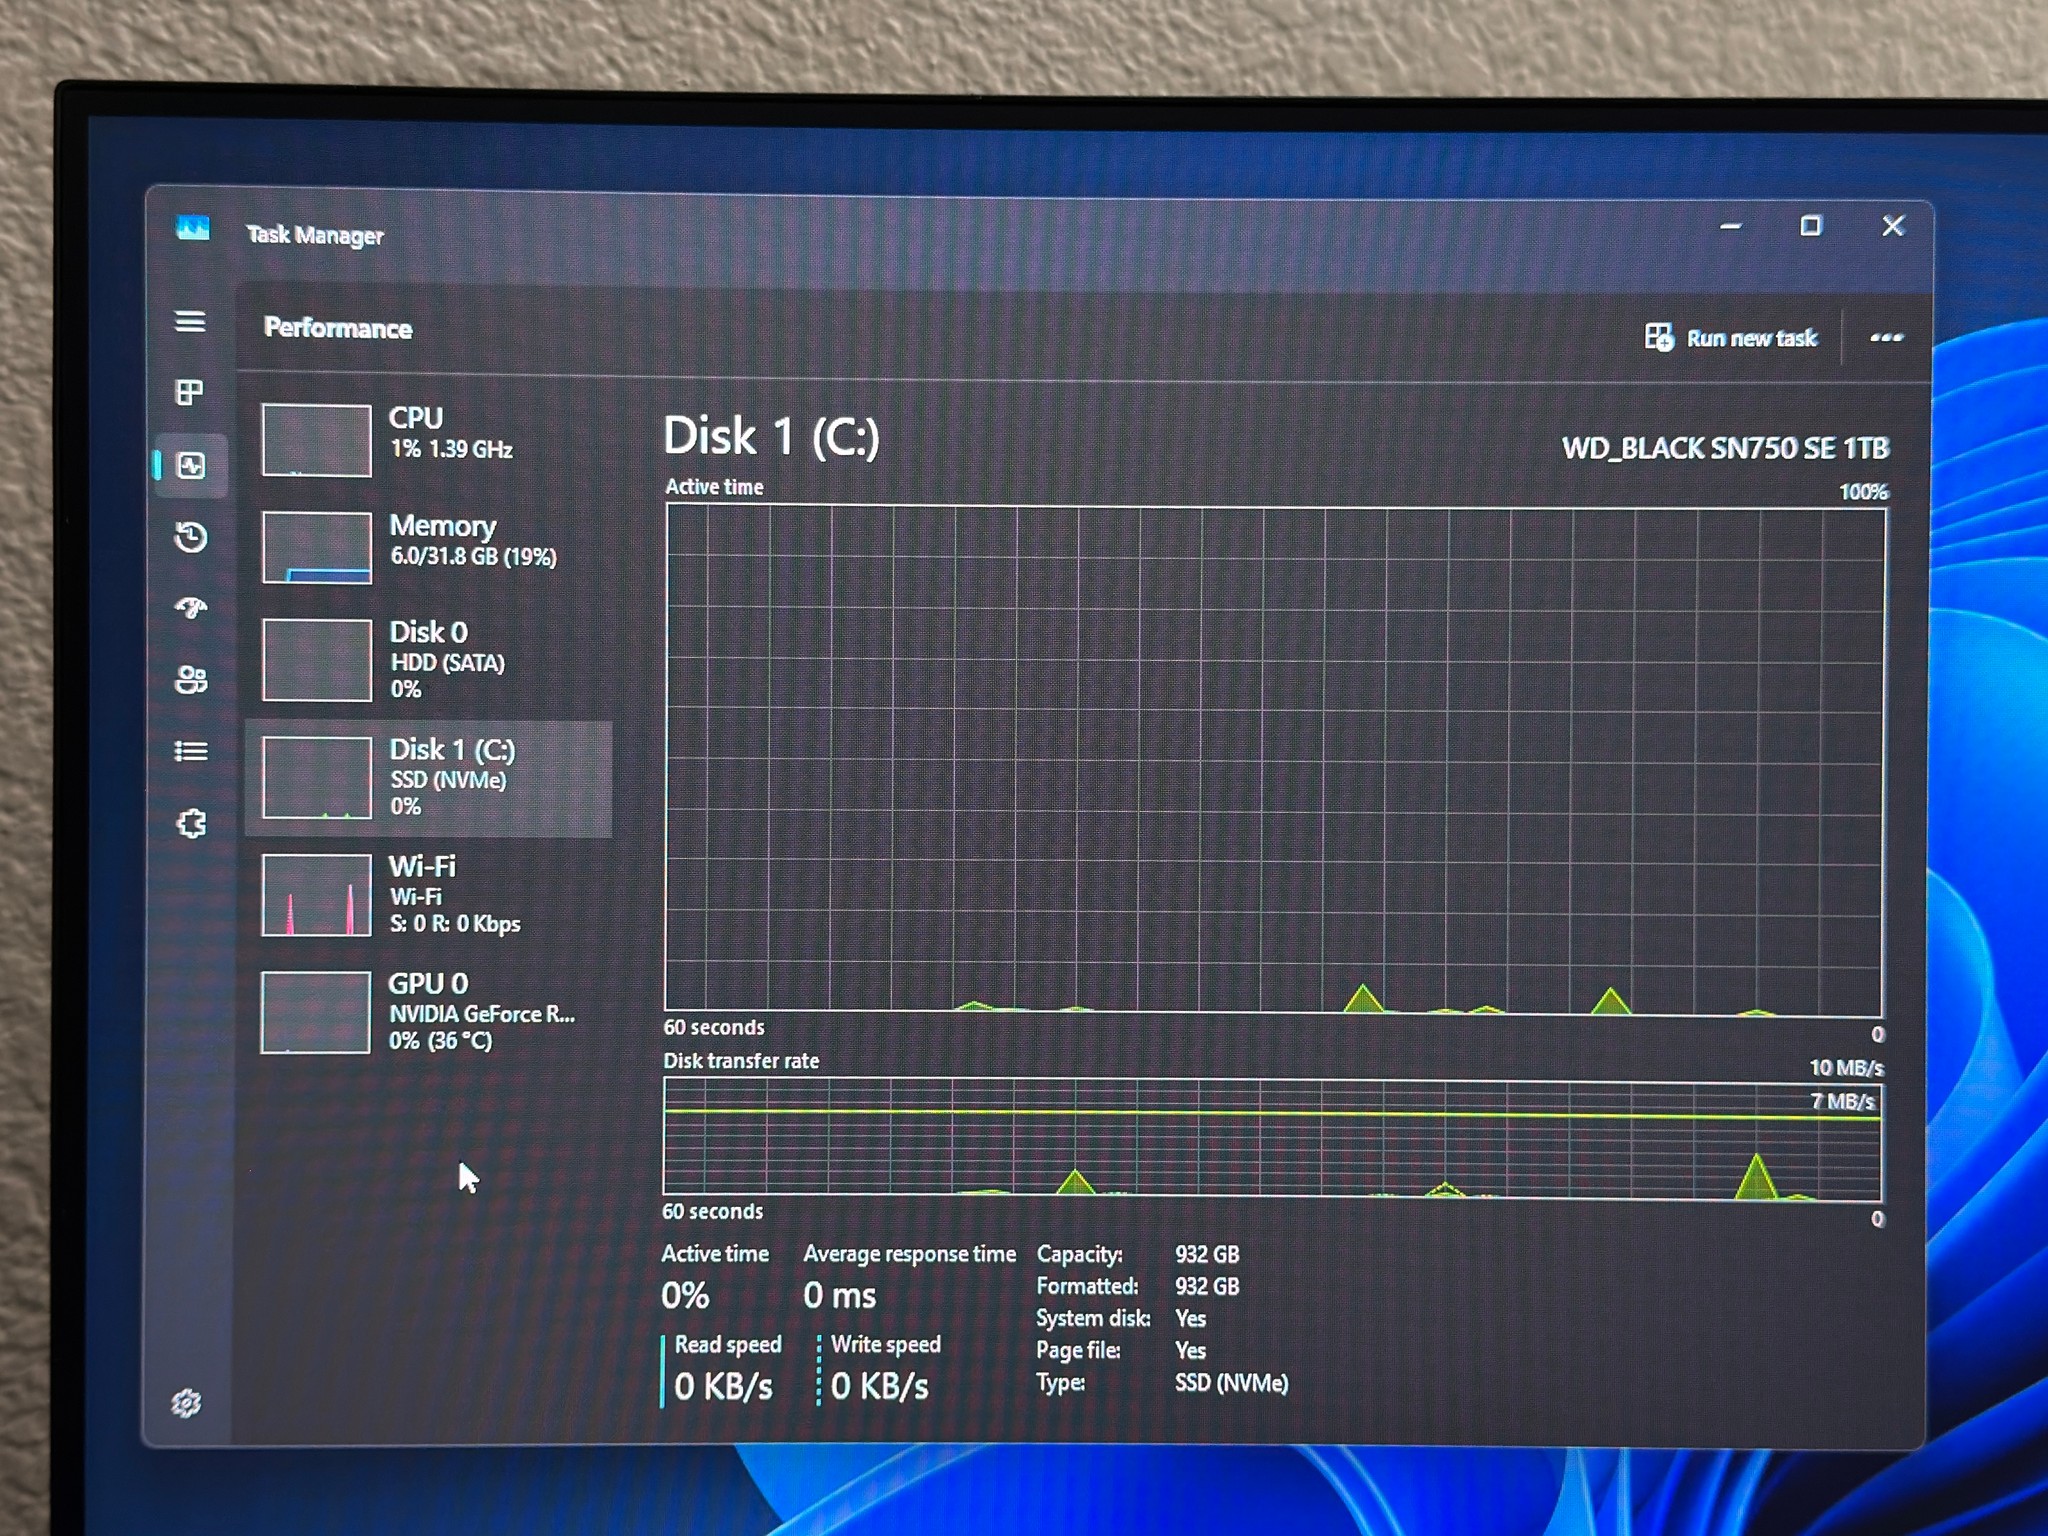Viewport: 2048px width, 1536px height.
Task: Open the navigation hamburger menu
Action: (x=190, y=321)
